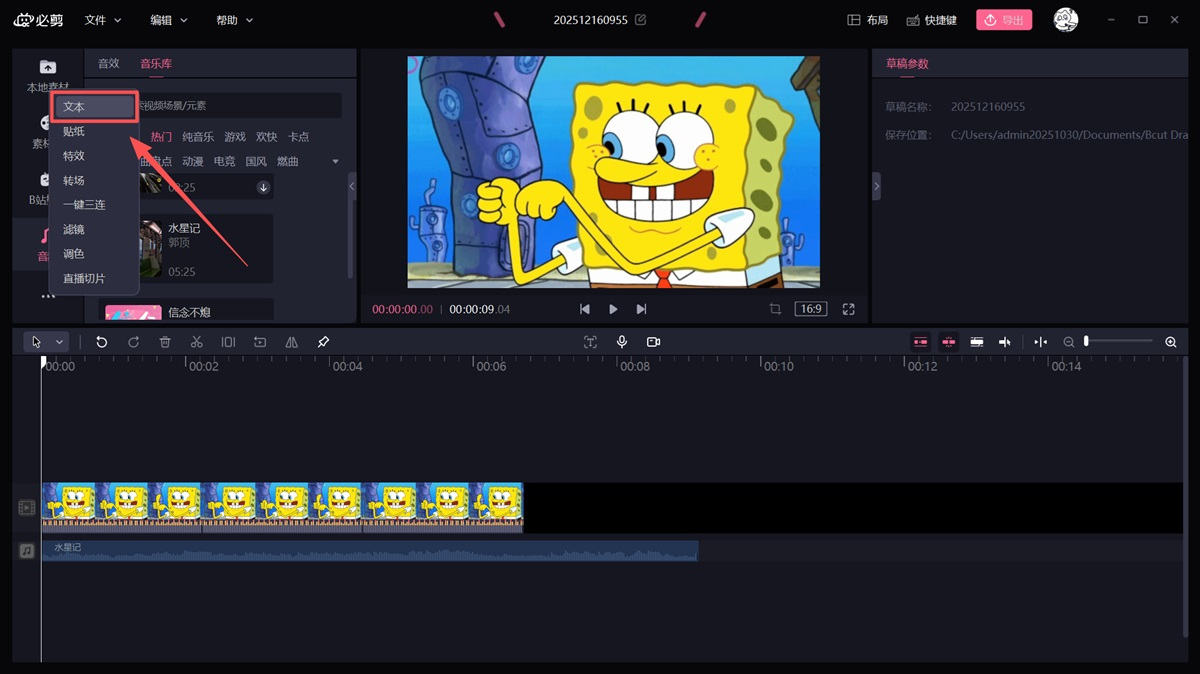The width and height of the screenshot is (1200, 674).
Task: Click the scissors split tool
Action: [196, 342]
